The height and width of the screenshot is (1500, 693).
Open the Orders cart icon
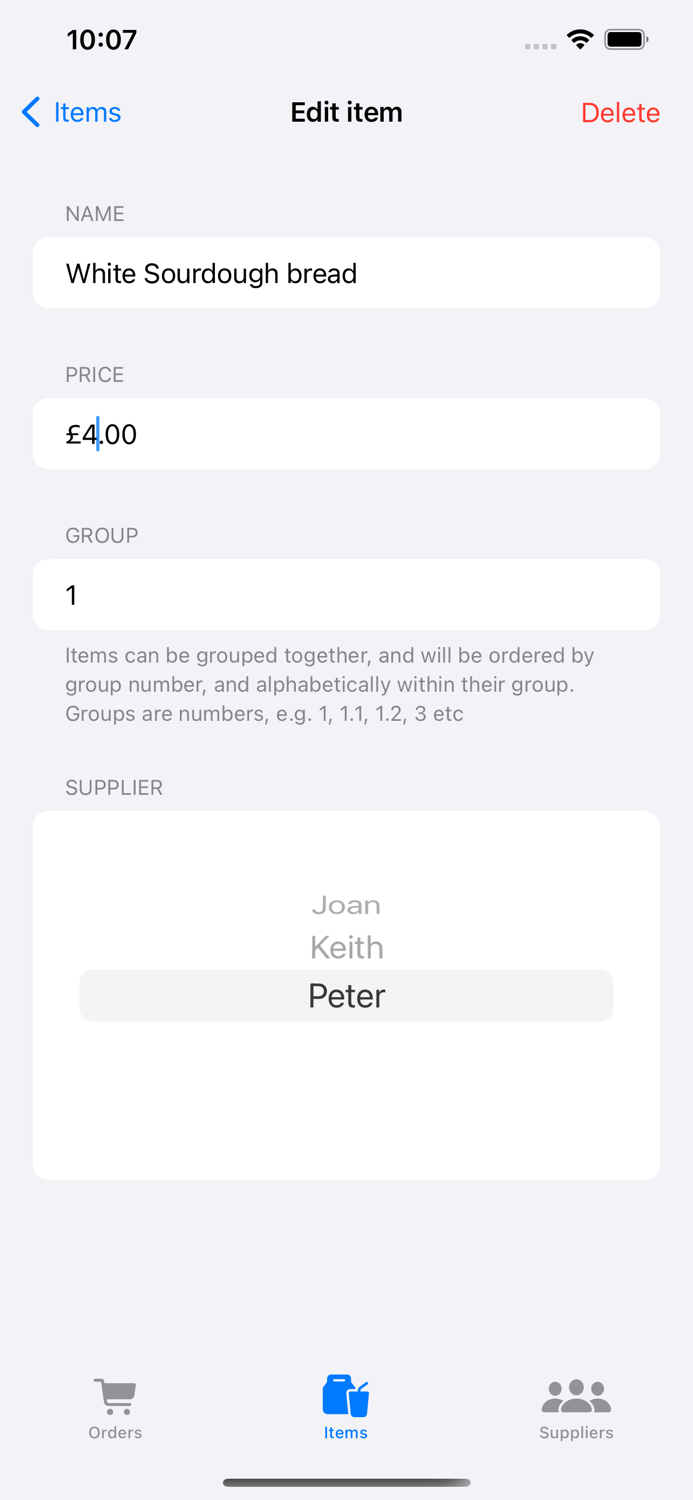point(115,1393)
